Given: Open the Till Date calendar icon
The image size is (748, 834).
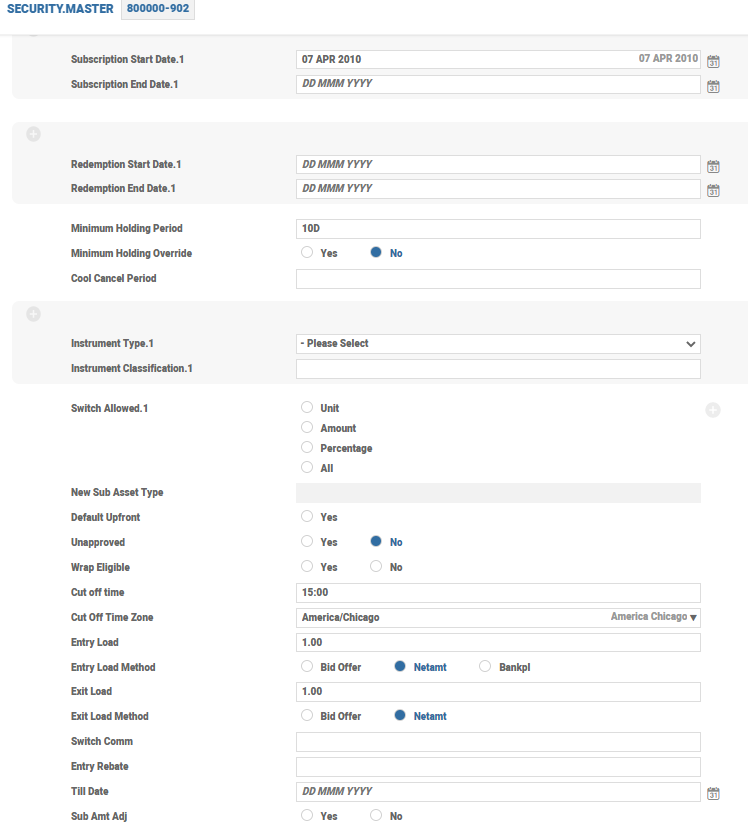Looking at the screenshot, I should (713, 793).
